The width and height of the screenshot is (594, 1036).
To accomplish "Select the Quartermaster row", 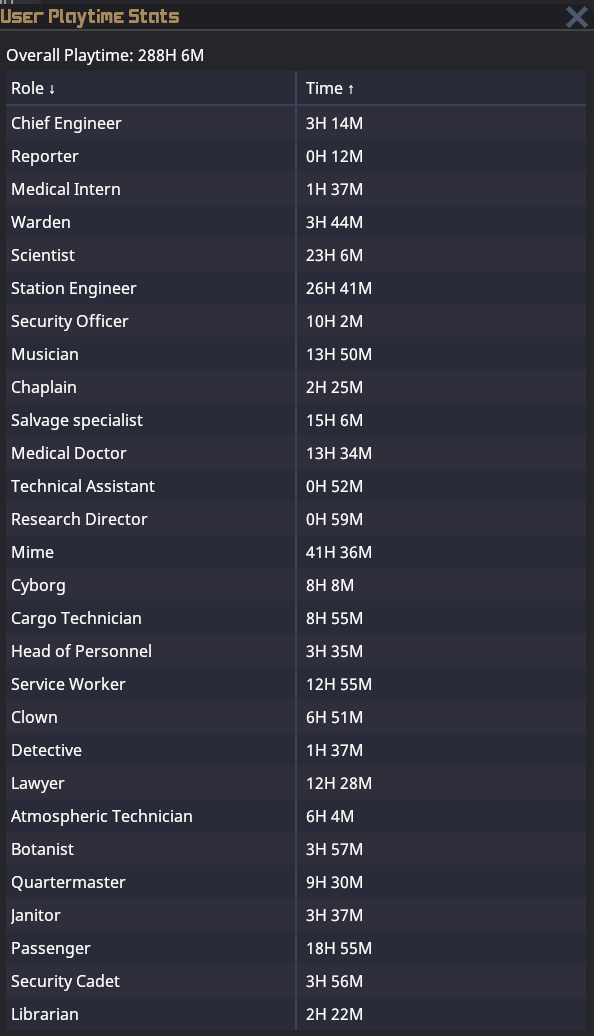I will [296, 882].
